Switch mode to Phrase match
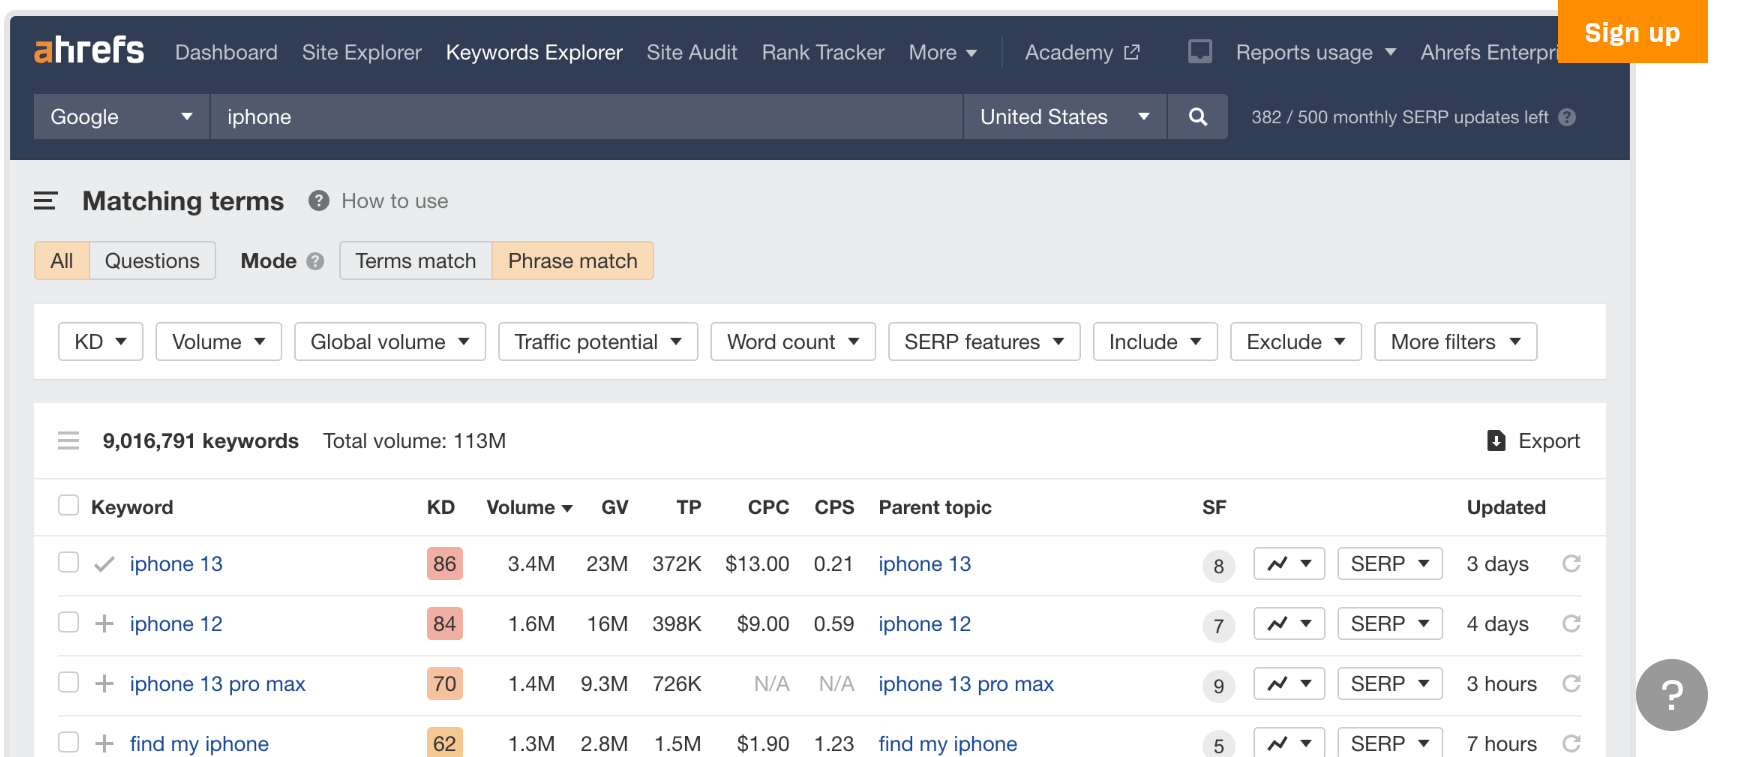Screen dimensions: 1738x757 coord(572,261)
